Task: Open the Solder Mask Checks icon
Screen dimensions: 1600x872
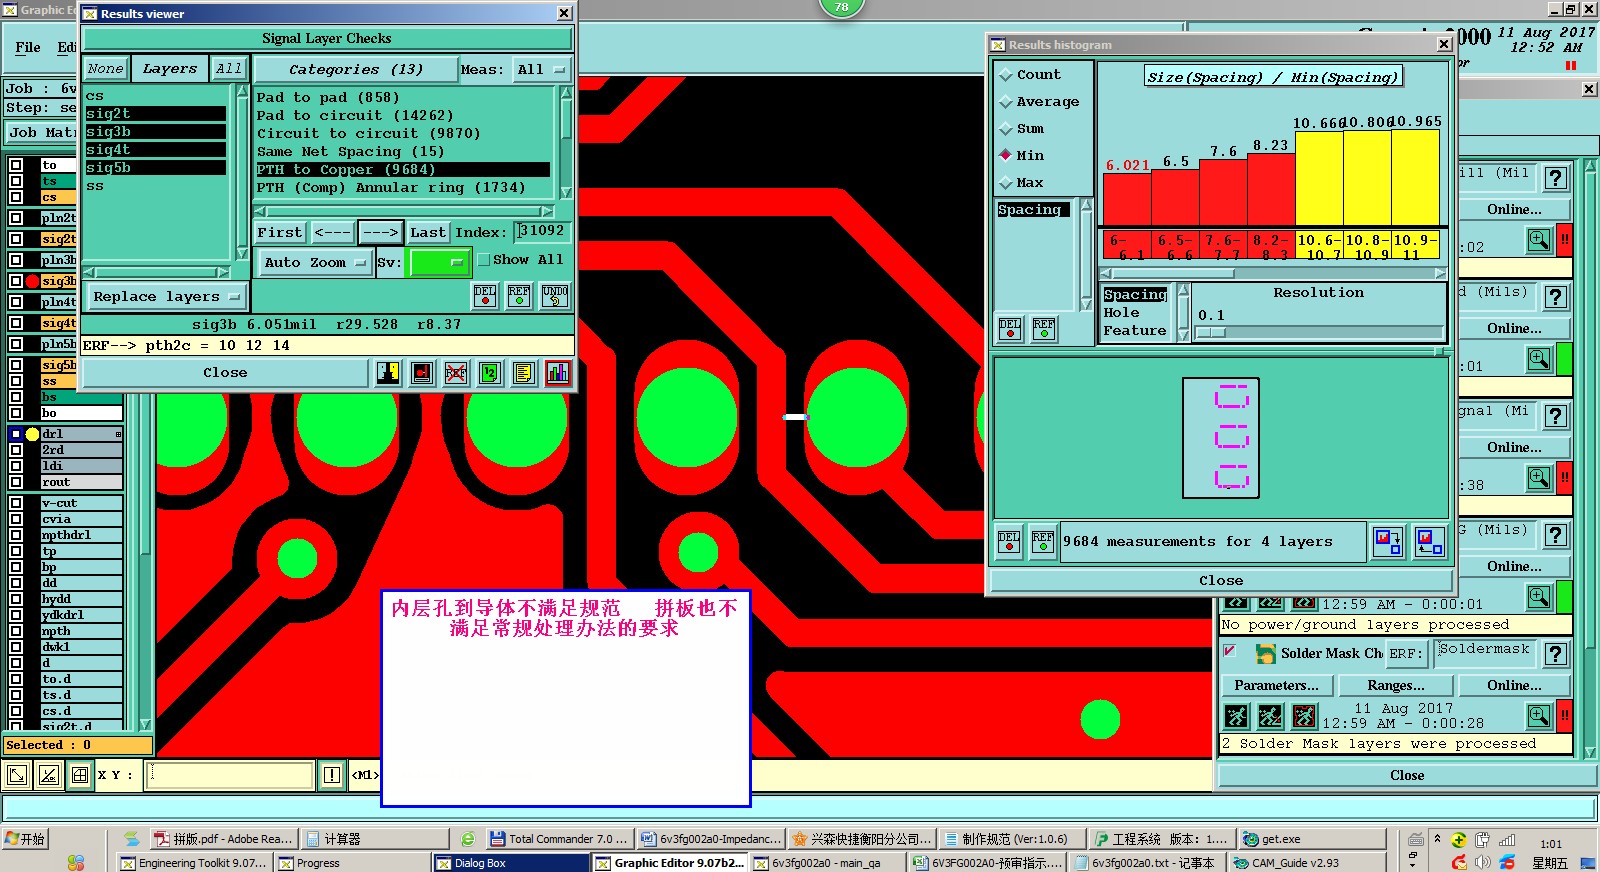Action: [1266, 654]
